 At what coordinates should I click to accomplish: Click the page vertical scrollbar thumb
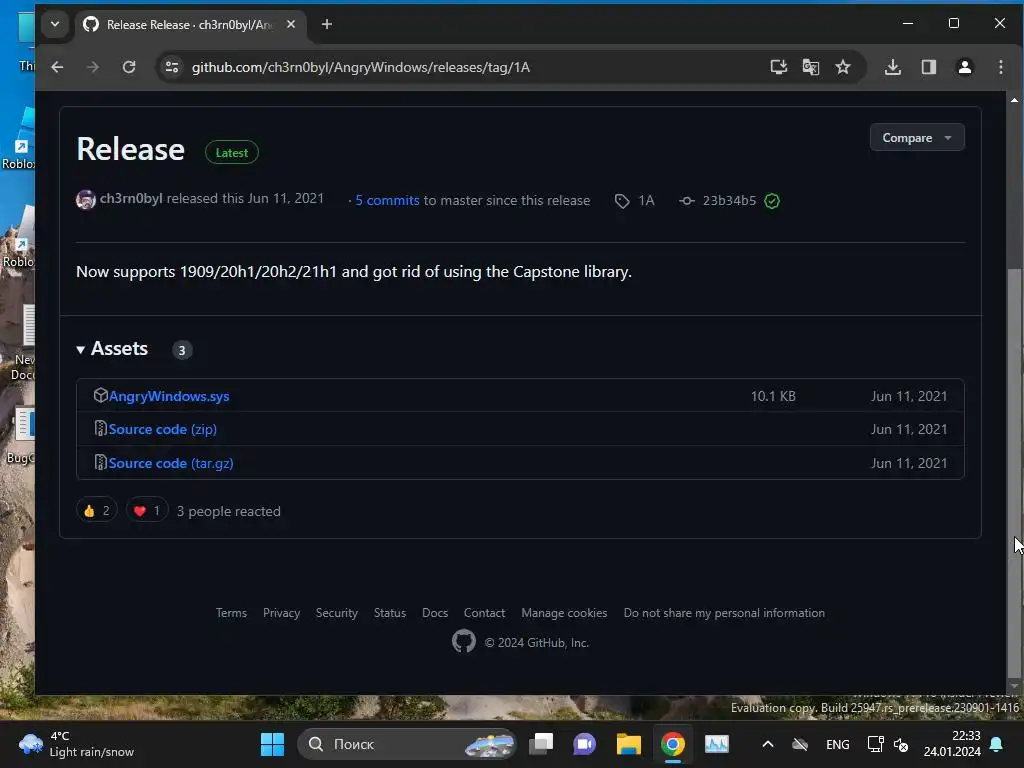point(1014,473)
